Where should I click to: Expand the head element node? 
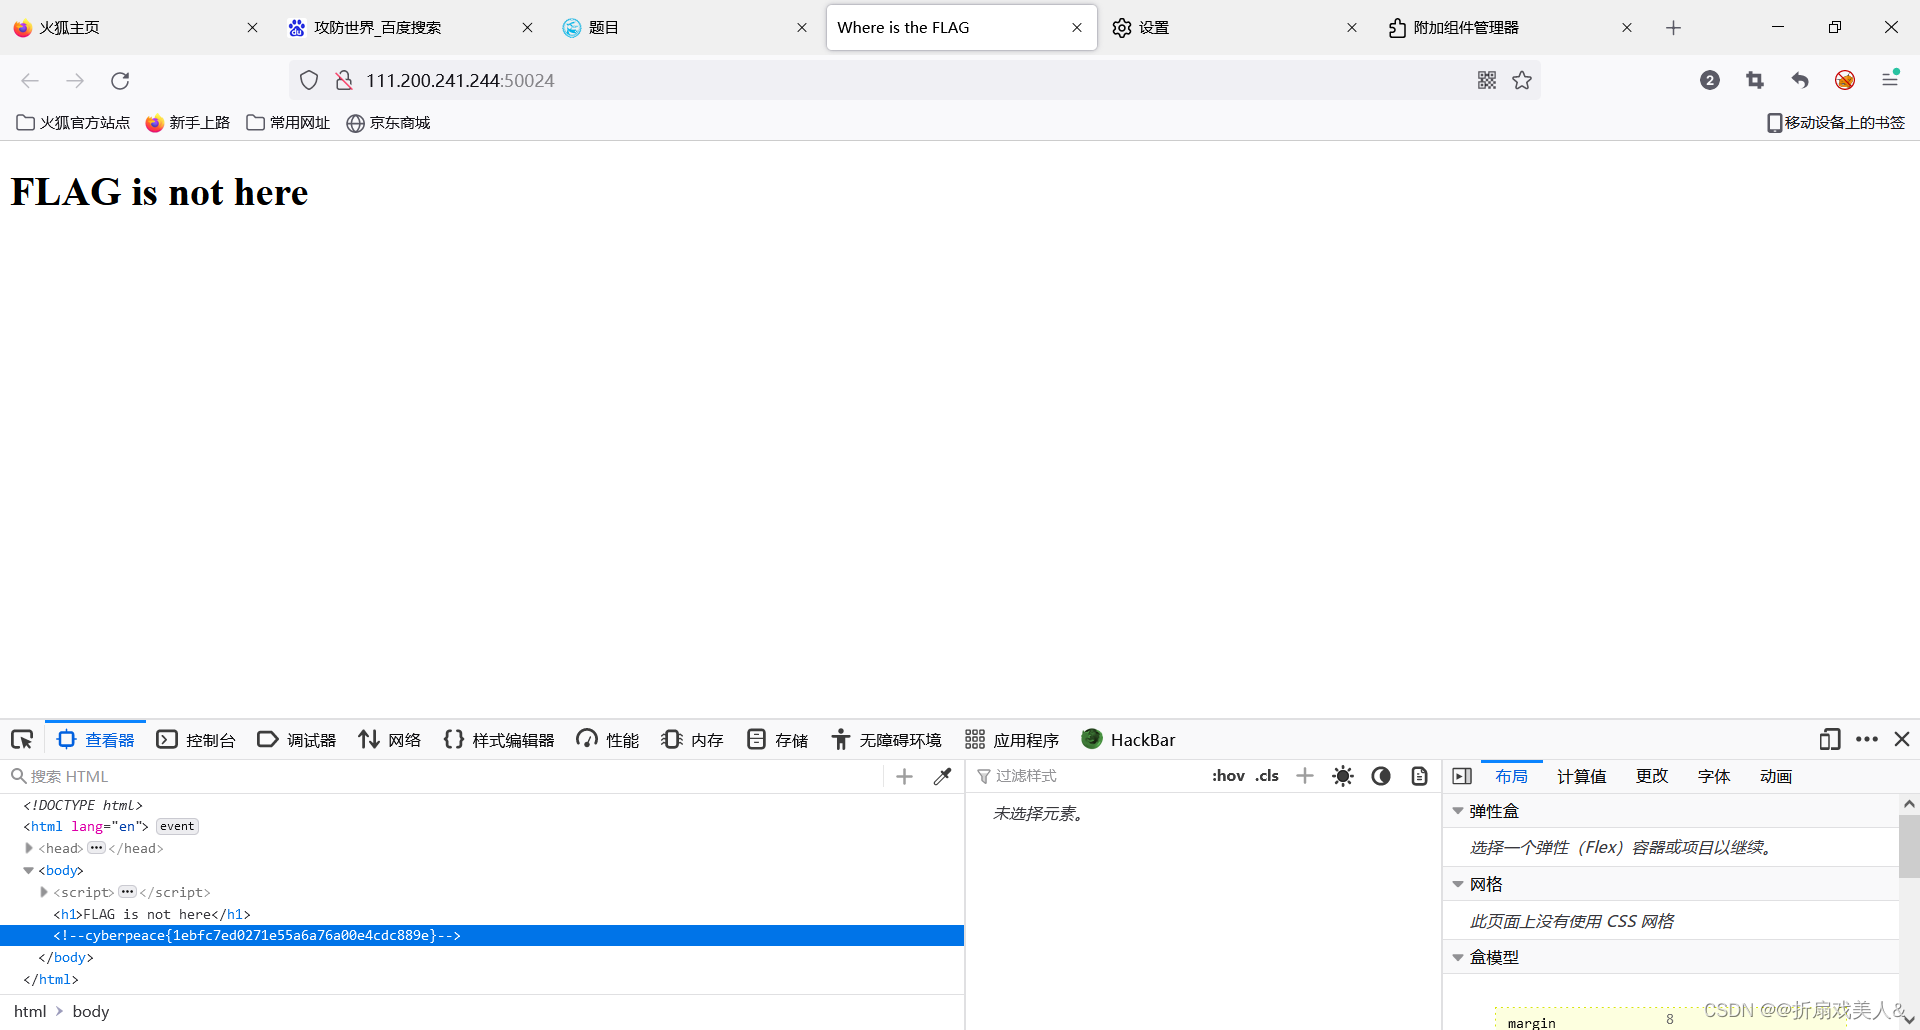pyautogui.click(x=29, y=848)
